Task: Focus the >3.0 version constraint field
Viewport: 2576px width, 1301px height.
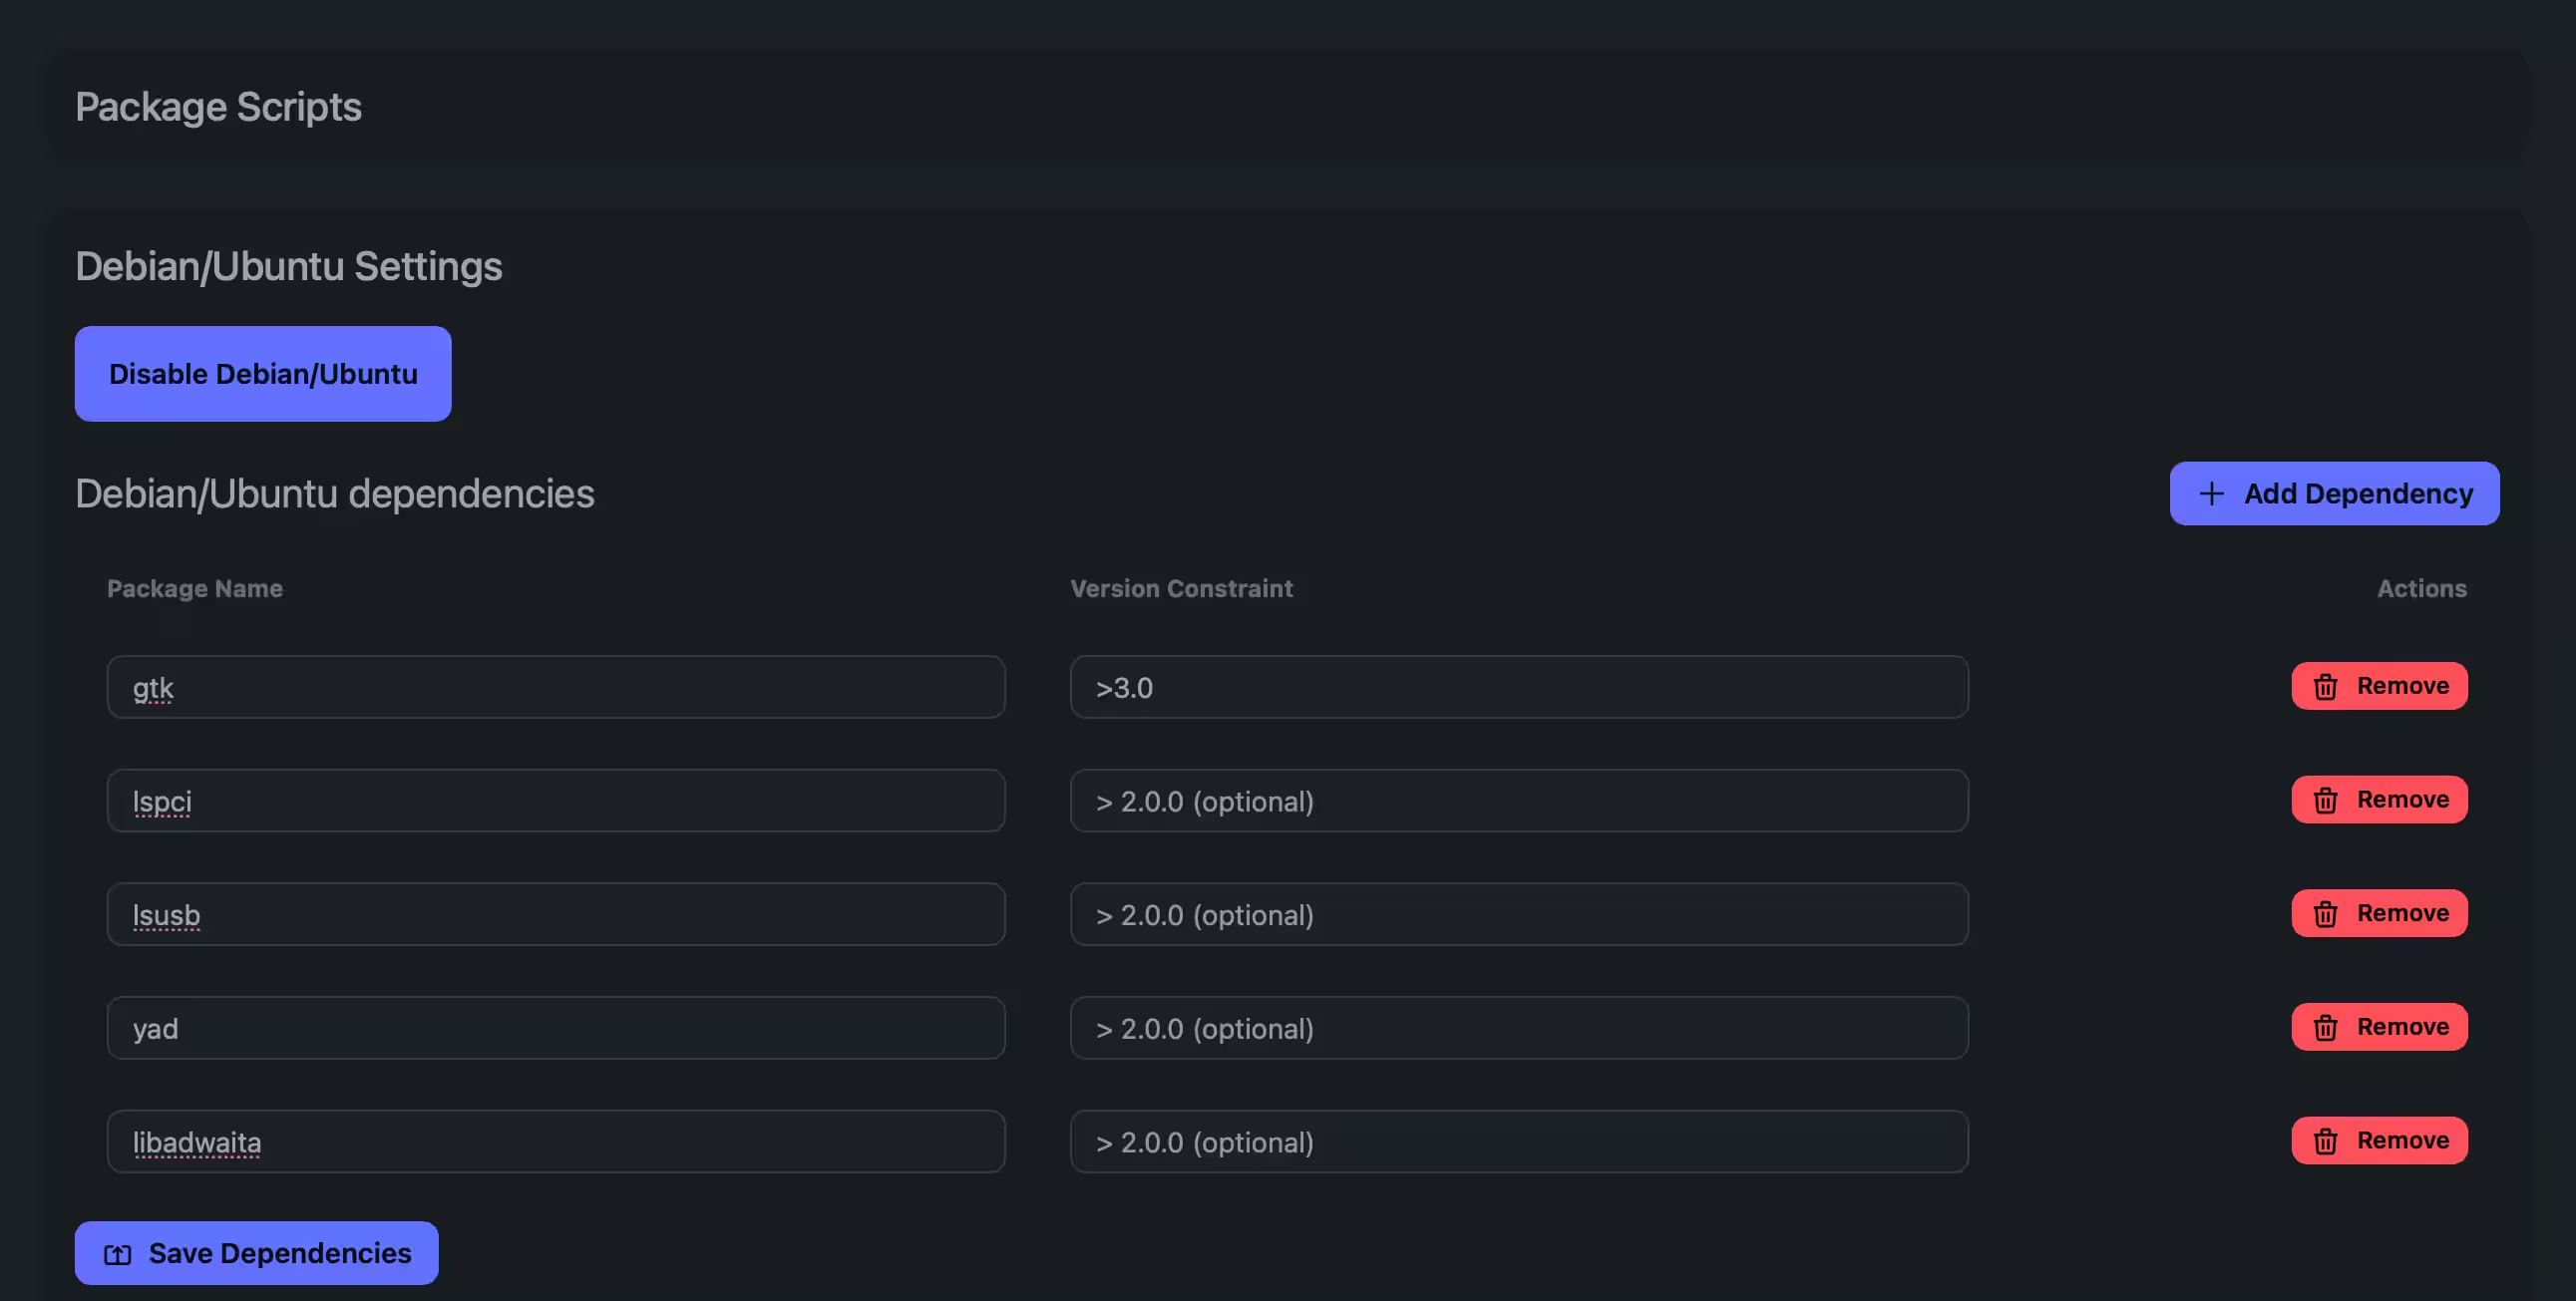Action: click(x=1518, y=687)
